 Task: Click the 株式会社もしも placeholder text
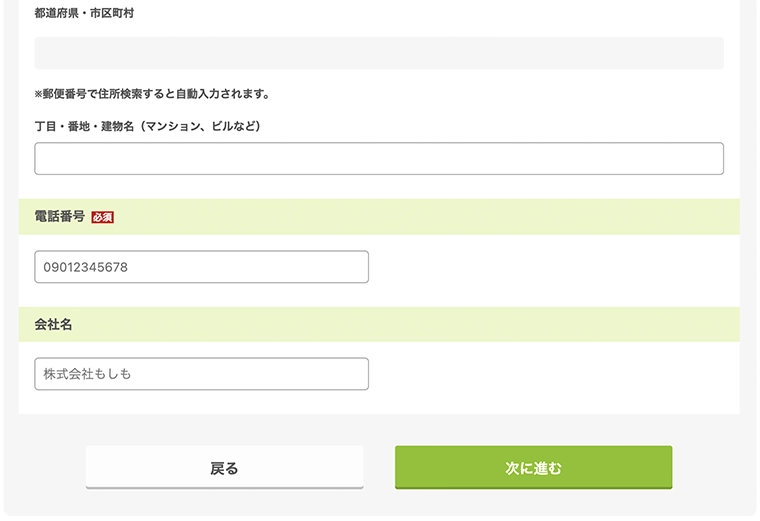point(87,374)
